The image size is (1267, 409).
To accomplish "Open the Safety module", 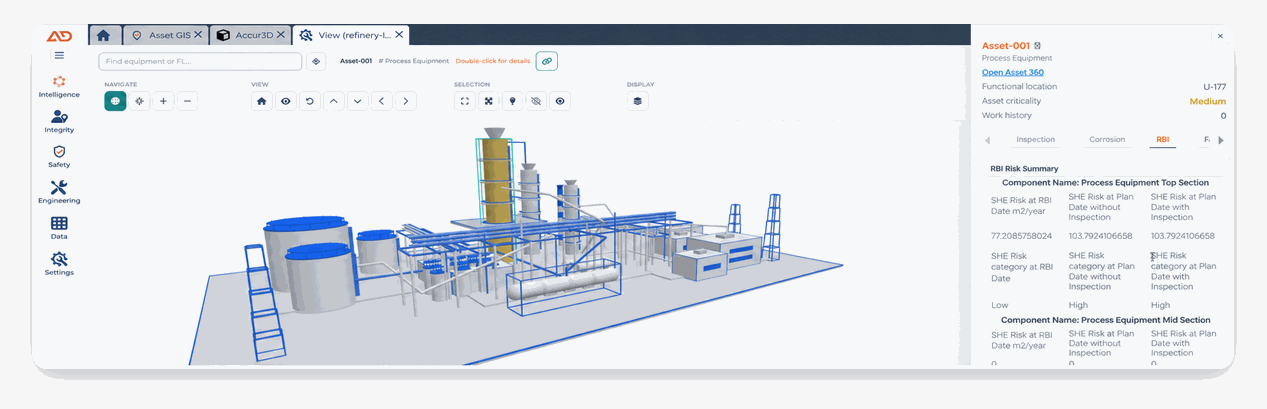I will click(x=59, y=157).
